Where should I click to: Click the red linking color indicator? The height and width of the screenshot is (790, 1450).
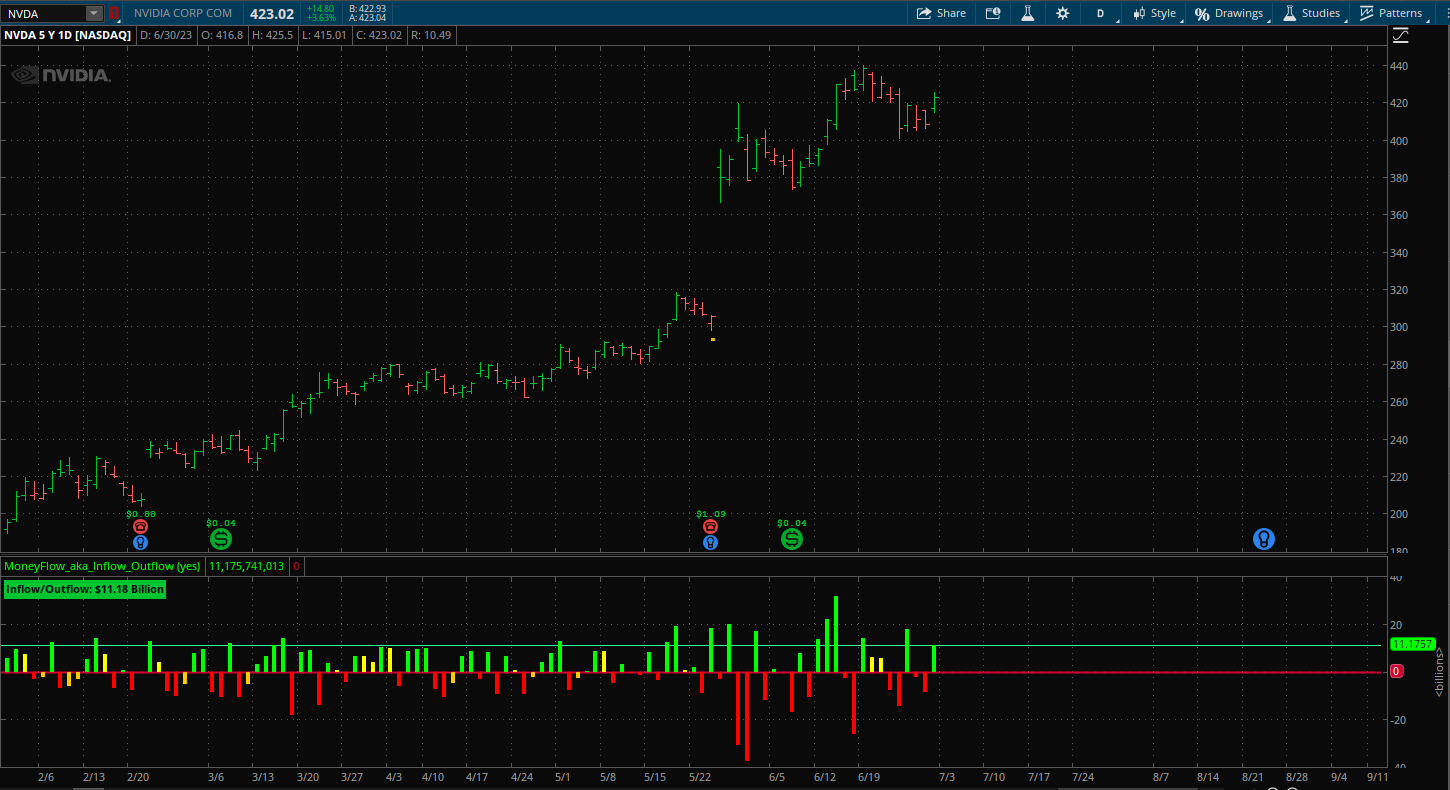pos(114,13)
